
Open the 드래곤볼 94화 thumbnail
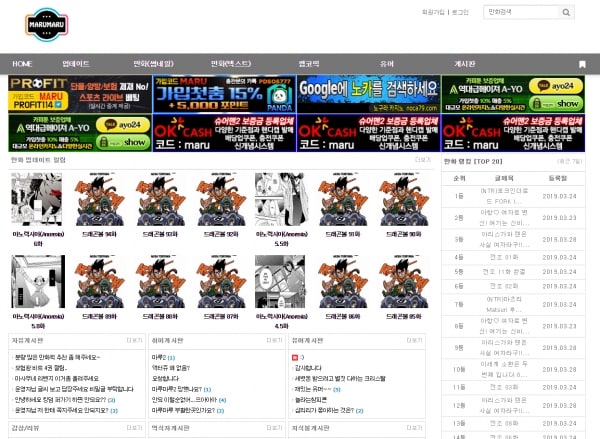[x=99, y=199]
